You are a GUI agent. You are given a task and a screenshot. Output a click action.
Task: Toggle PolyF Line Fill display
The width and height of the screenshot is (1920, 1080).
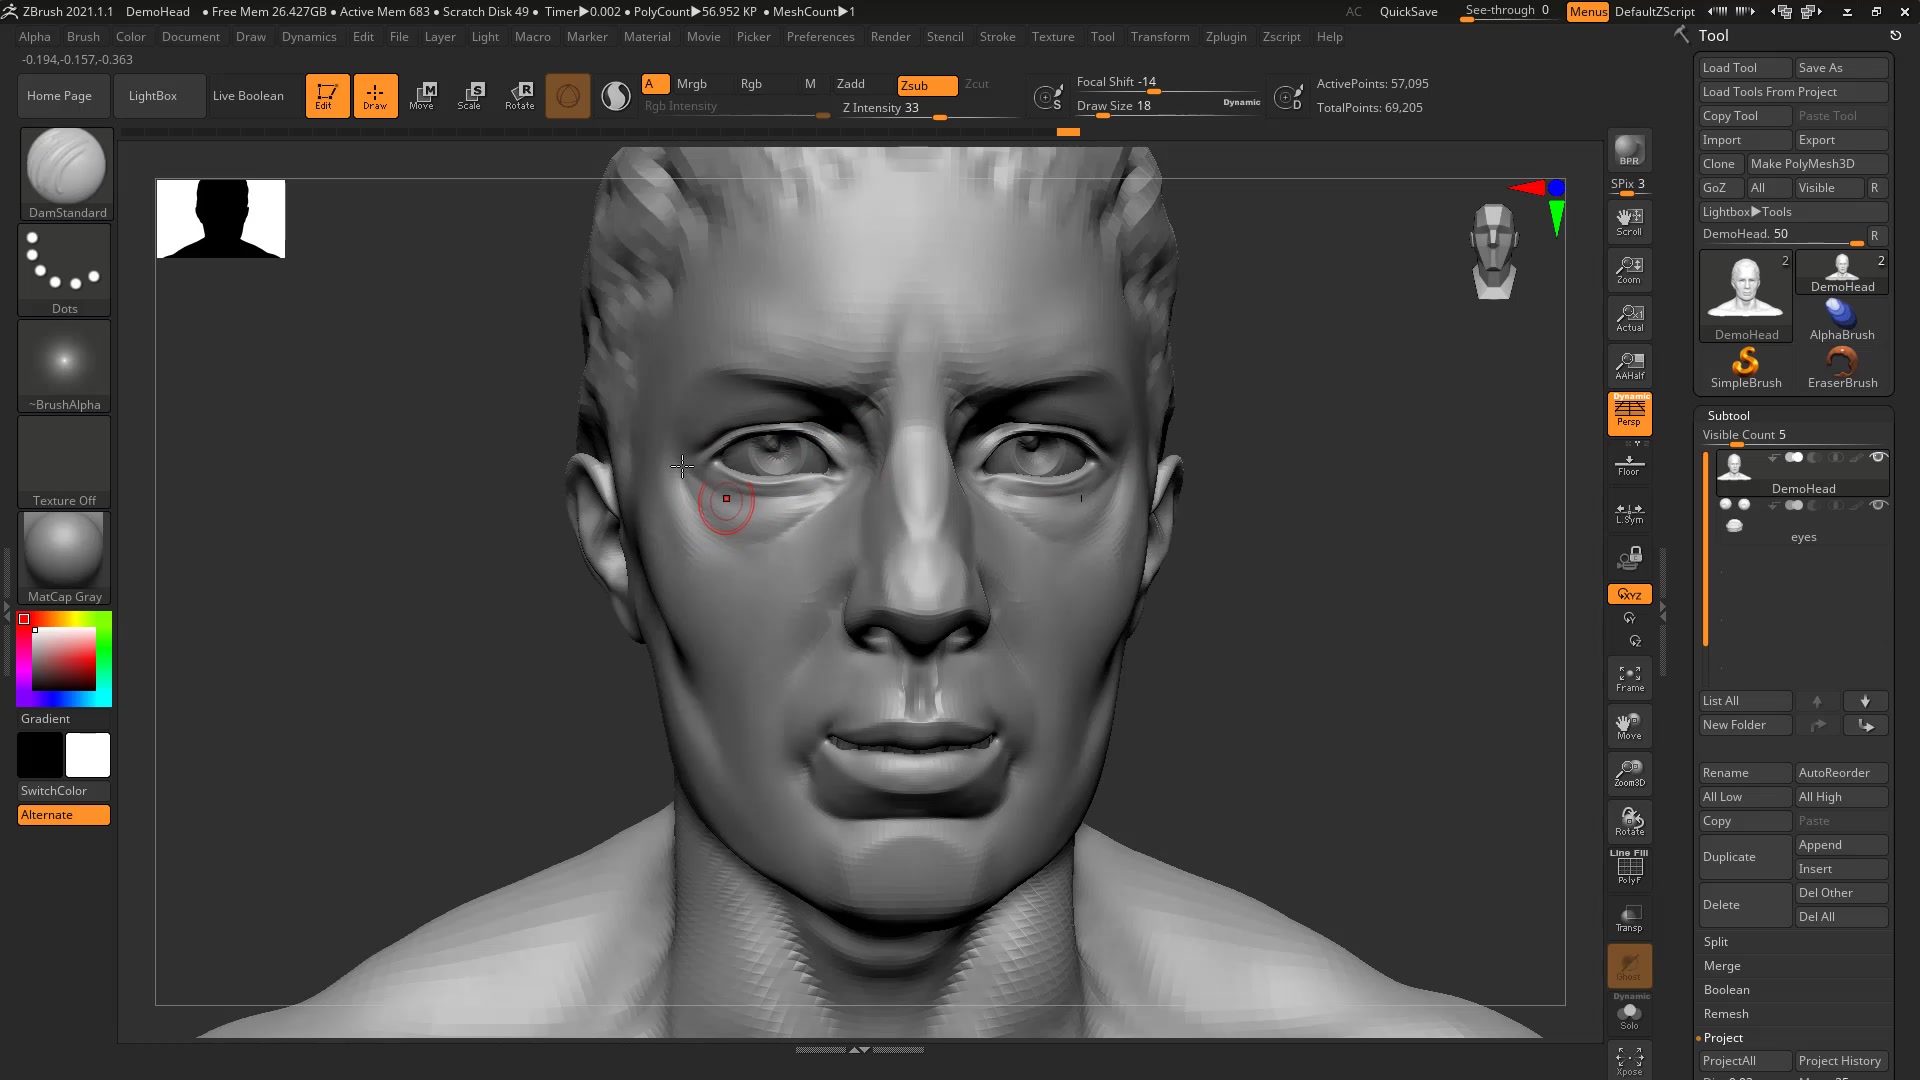[1629, 867]
